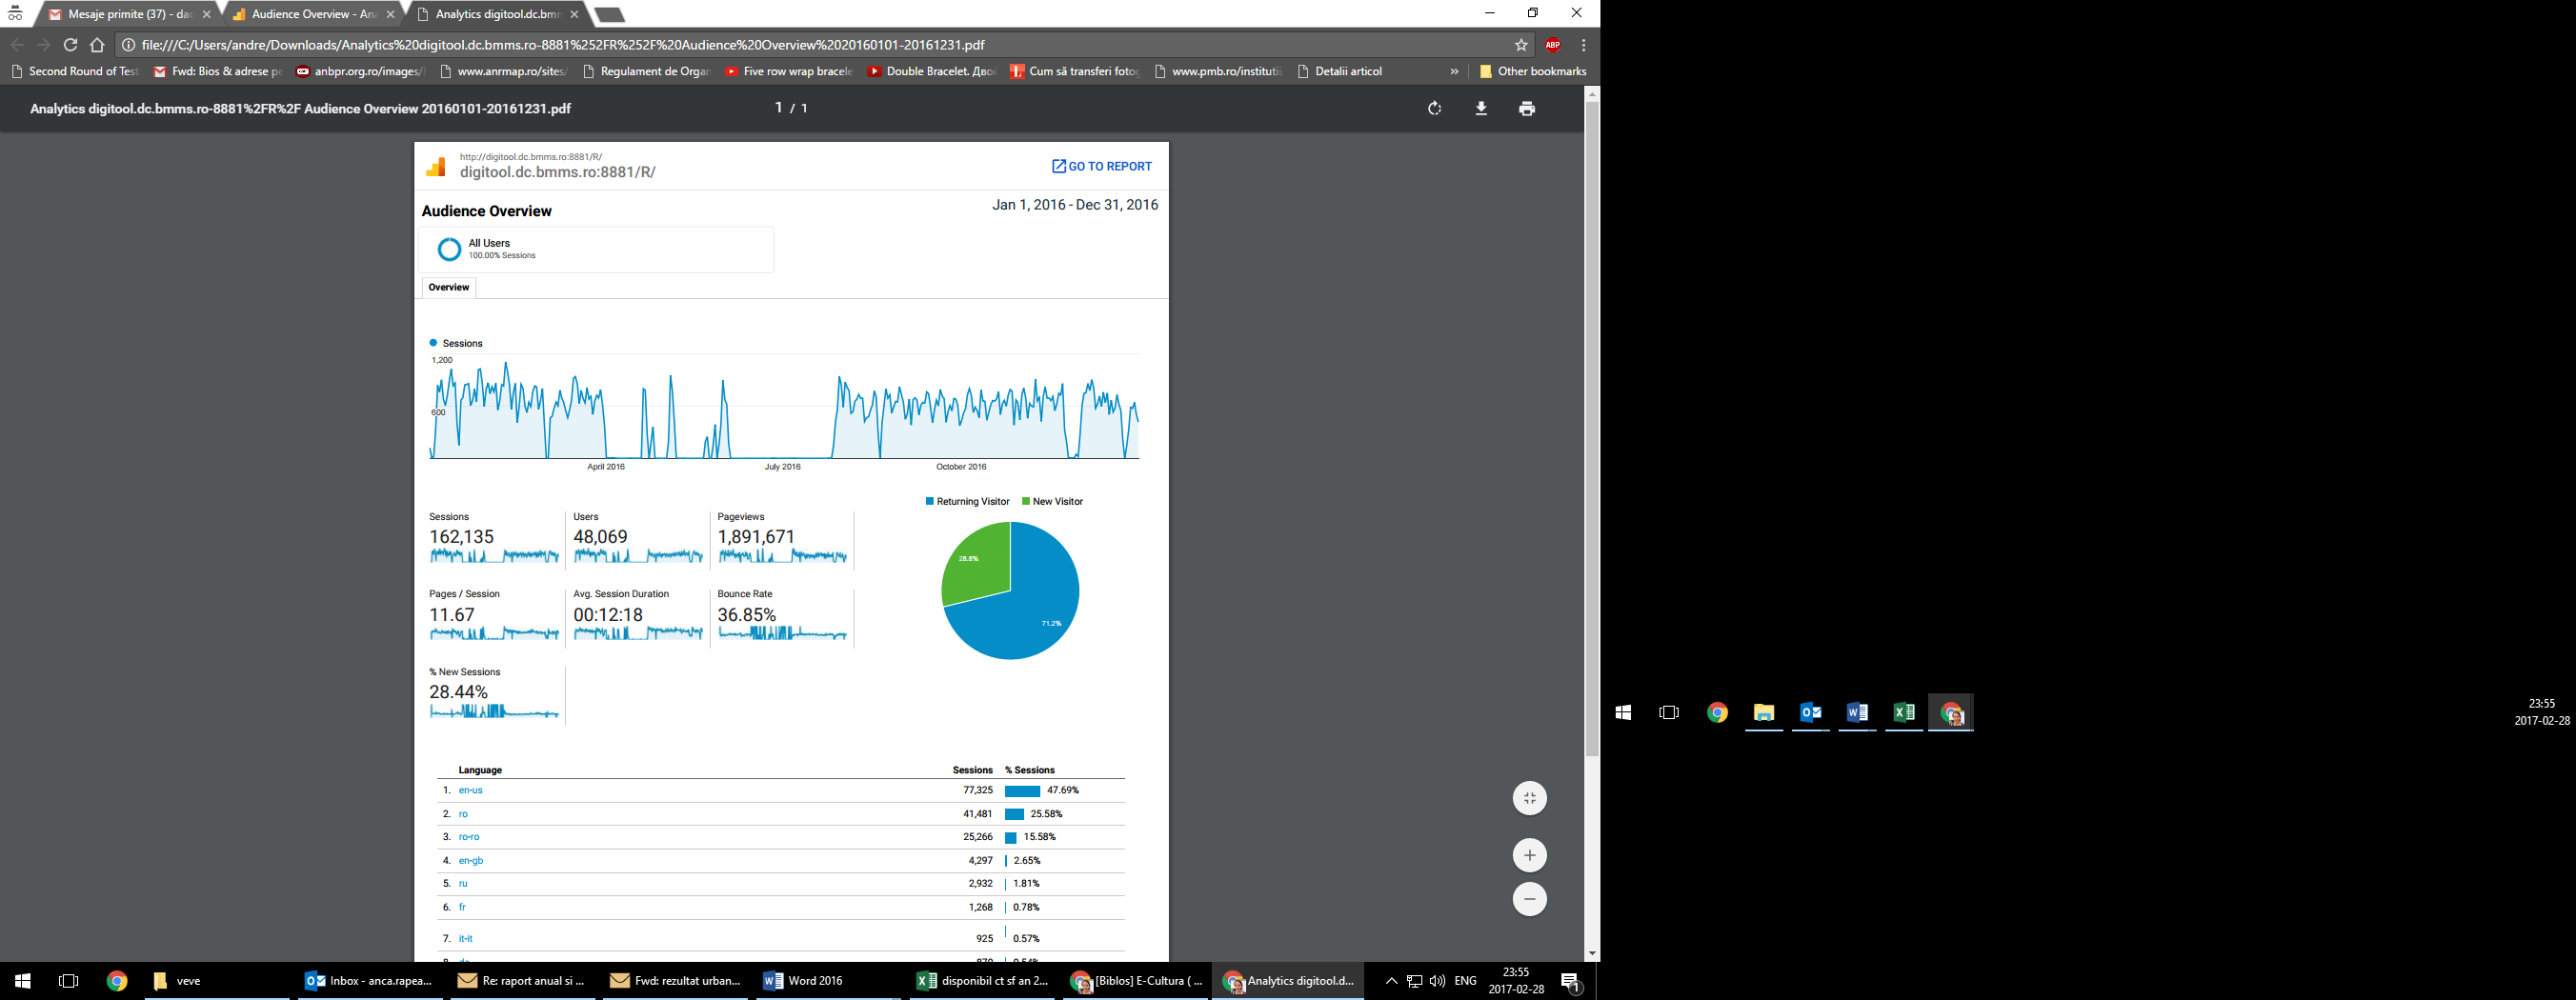Open Double Bracelet bookmark
The height and width of the screenshot is (1000, 2576).
coord(932,71)
